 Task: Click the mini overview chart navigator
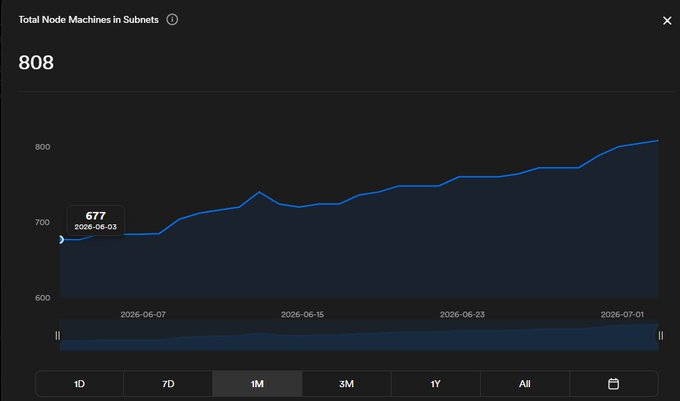(x=359, y=336)
